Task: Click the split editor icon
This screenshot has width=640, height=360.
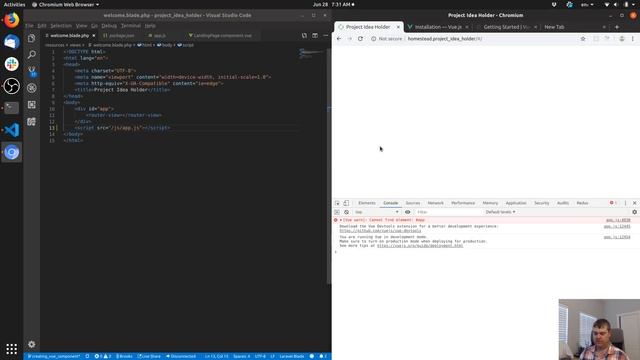Action: 315,36
